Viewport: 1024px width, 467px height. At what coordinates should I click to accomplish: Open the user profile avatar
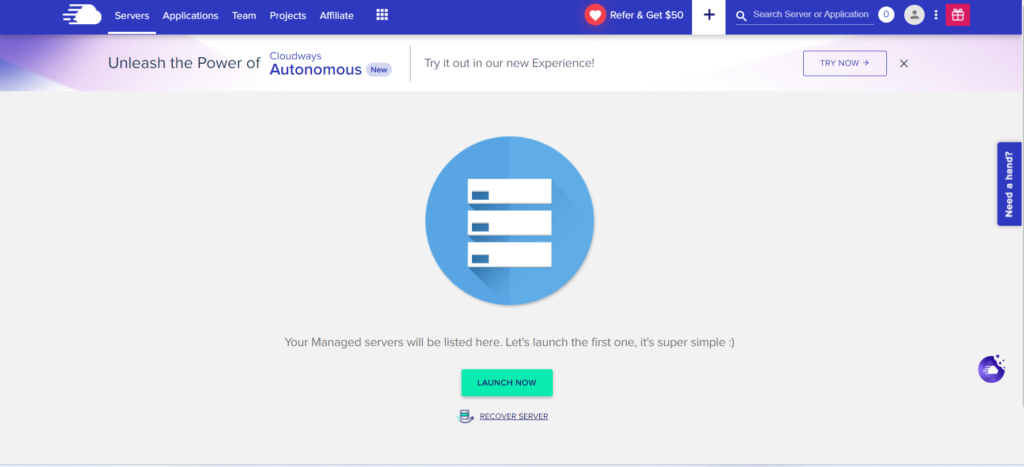(914, 15)
